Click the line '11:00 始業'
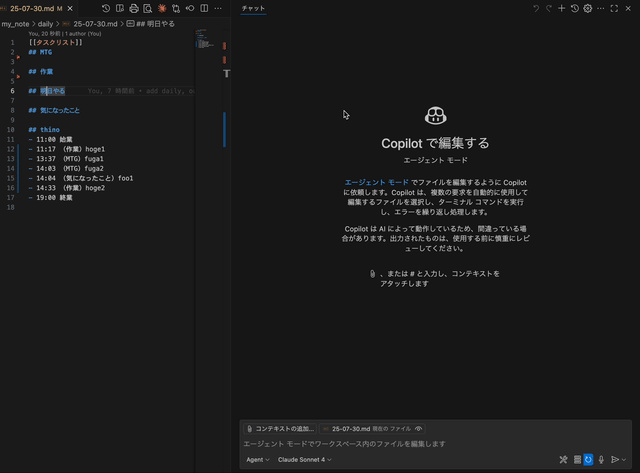 tap(51, 140)
